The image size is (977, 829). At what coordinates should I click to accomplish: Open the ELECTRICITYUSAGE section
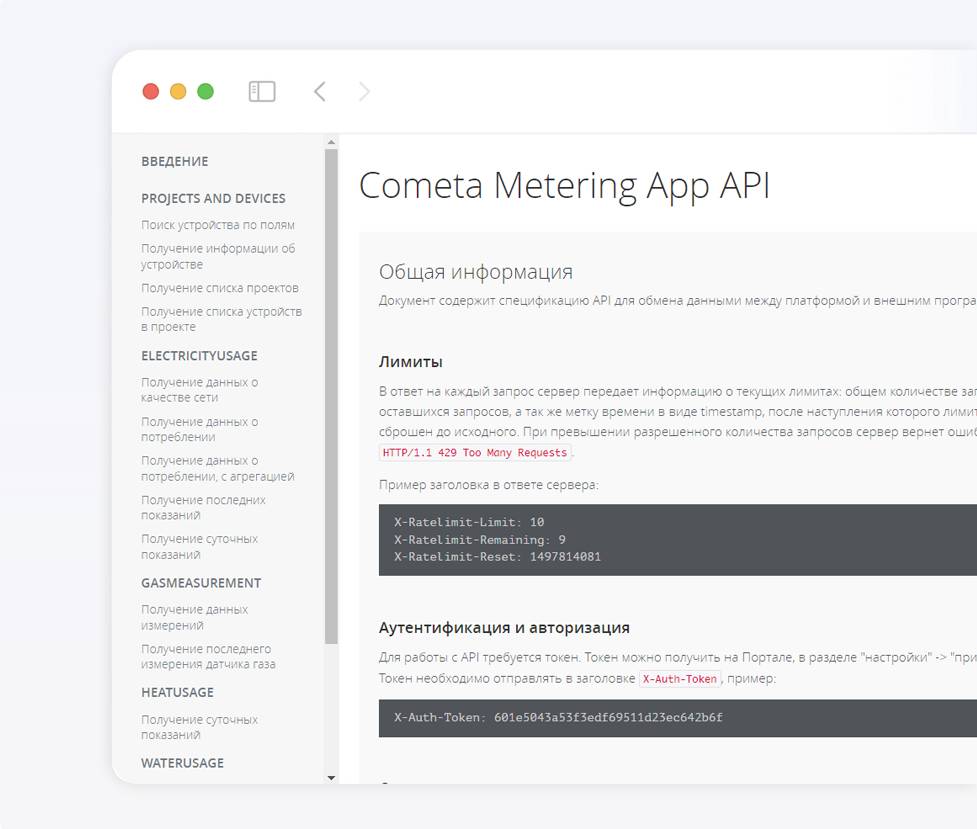click(199, 356)
